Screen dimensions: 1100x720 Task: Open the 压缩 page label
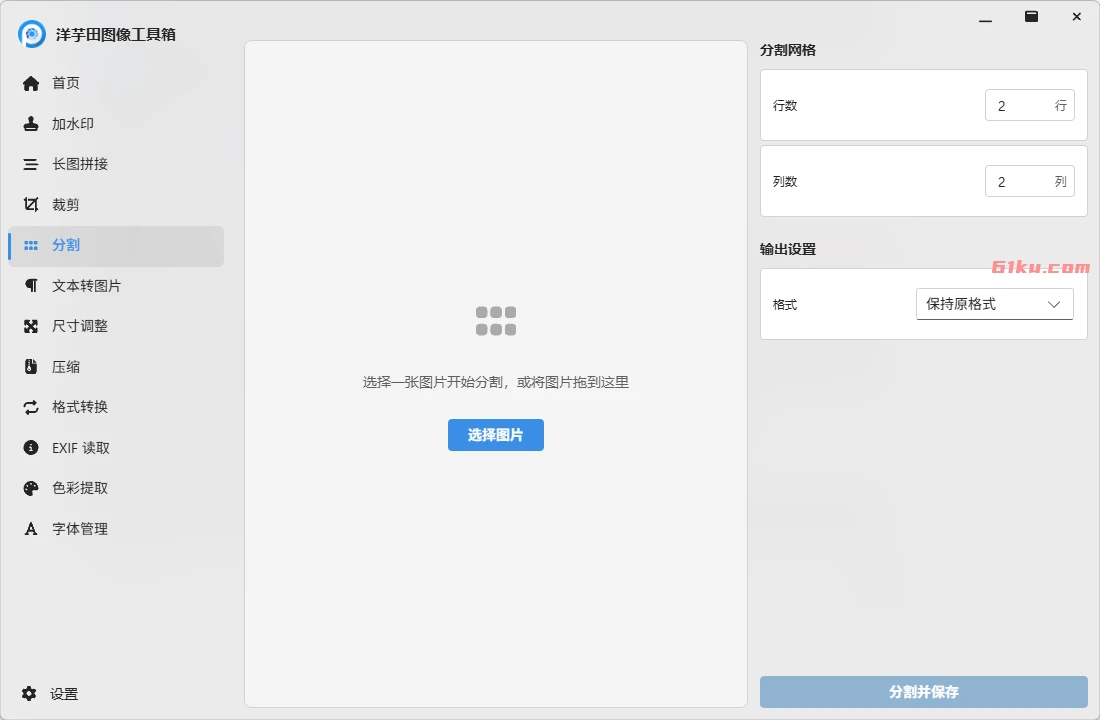tap(66, 366)
